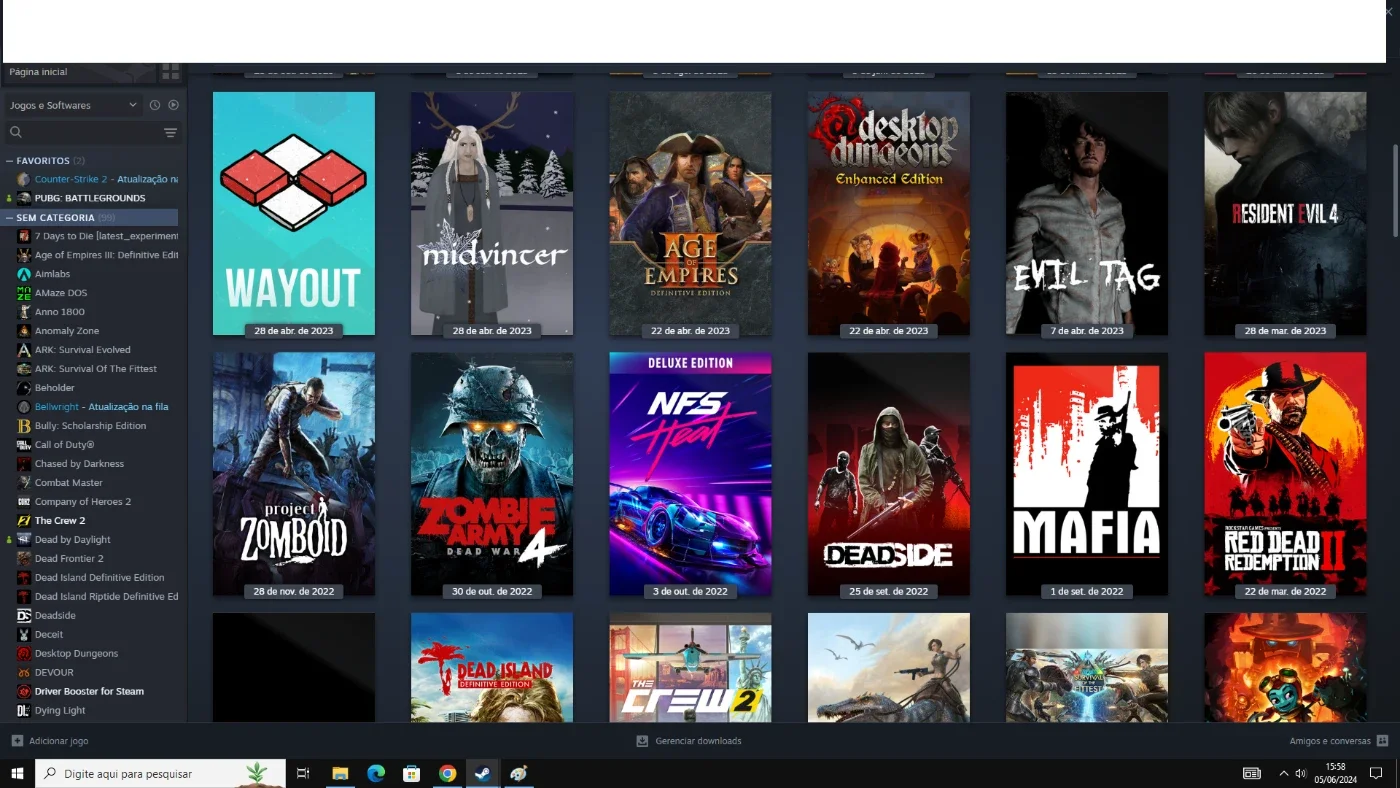
Task: Open Steam from the taskbar
Action: (482, 773)
